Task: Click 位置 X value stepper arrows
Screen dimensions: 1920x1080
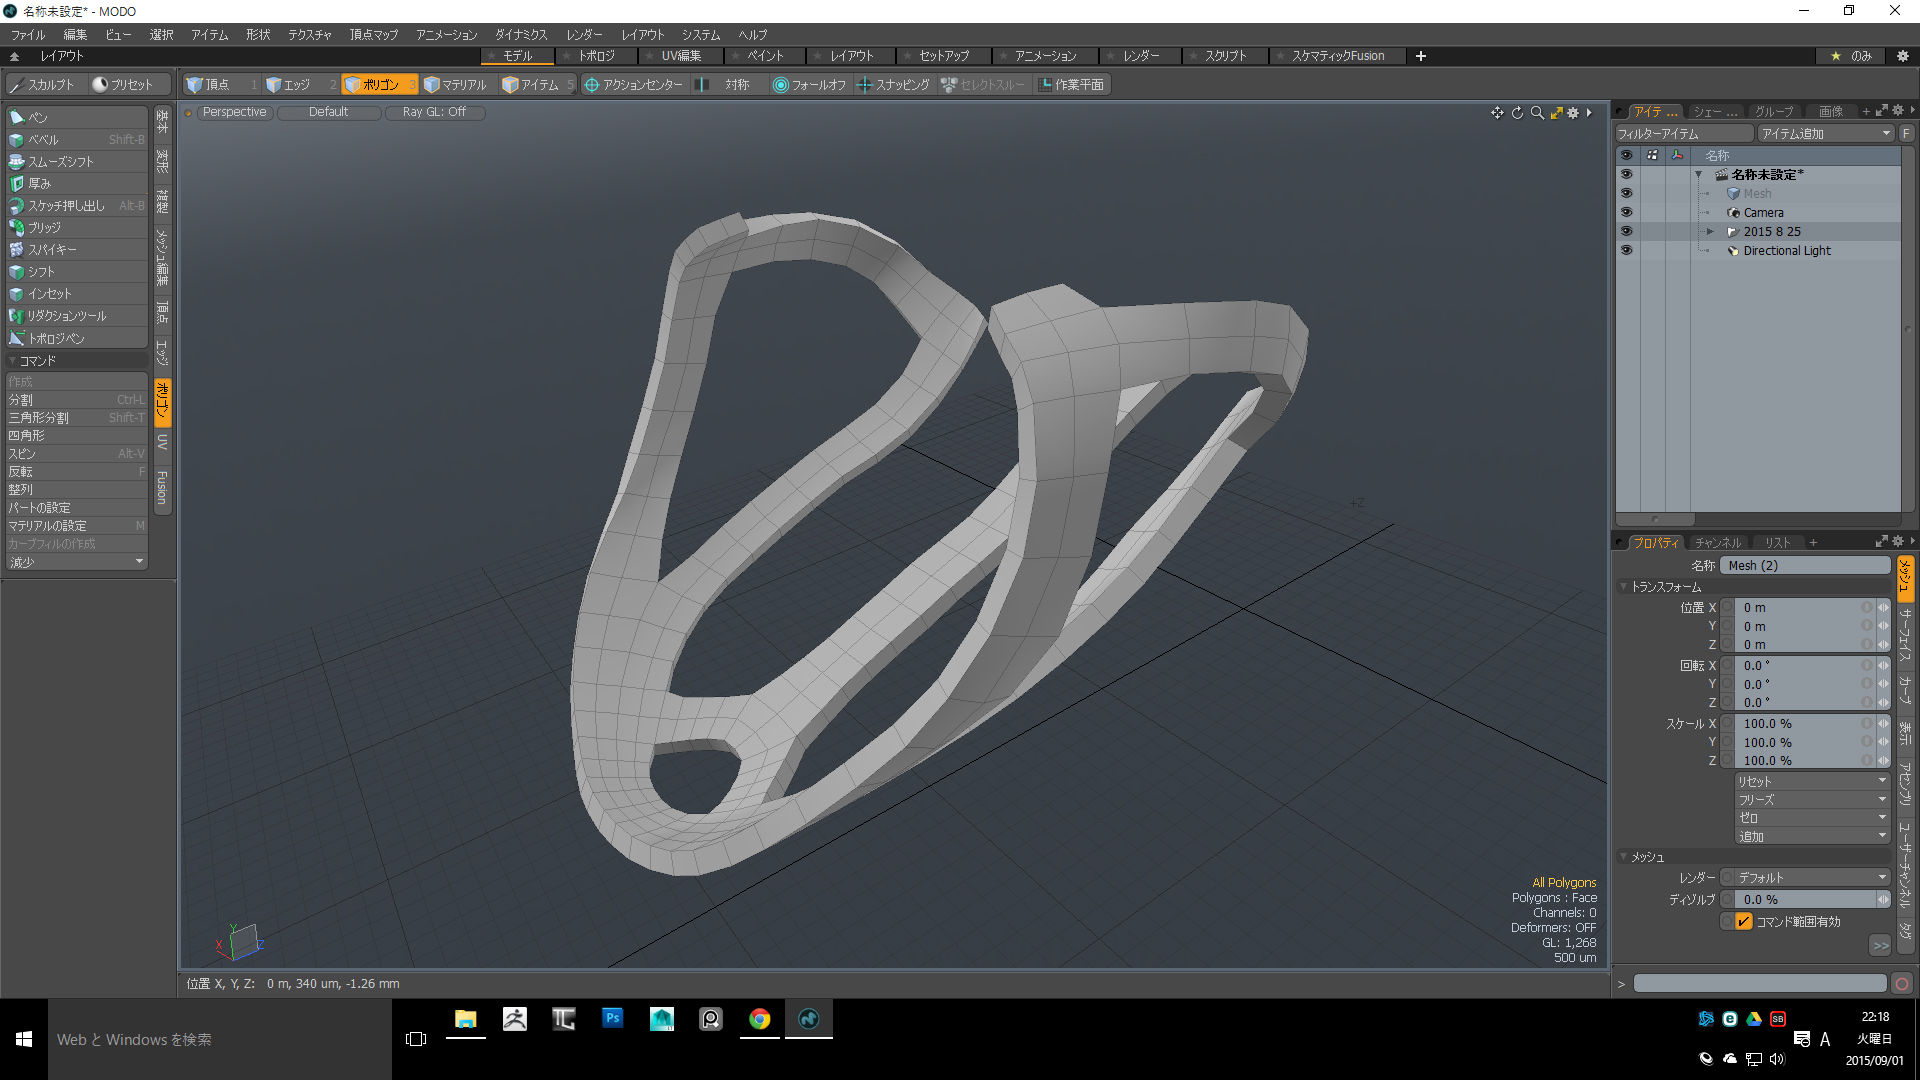Action: click(x=1884, y=607)
